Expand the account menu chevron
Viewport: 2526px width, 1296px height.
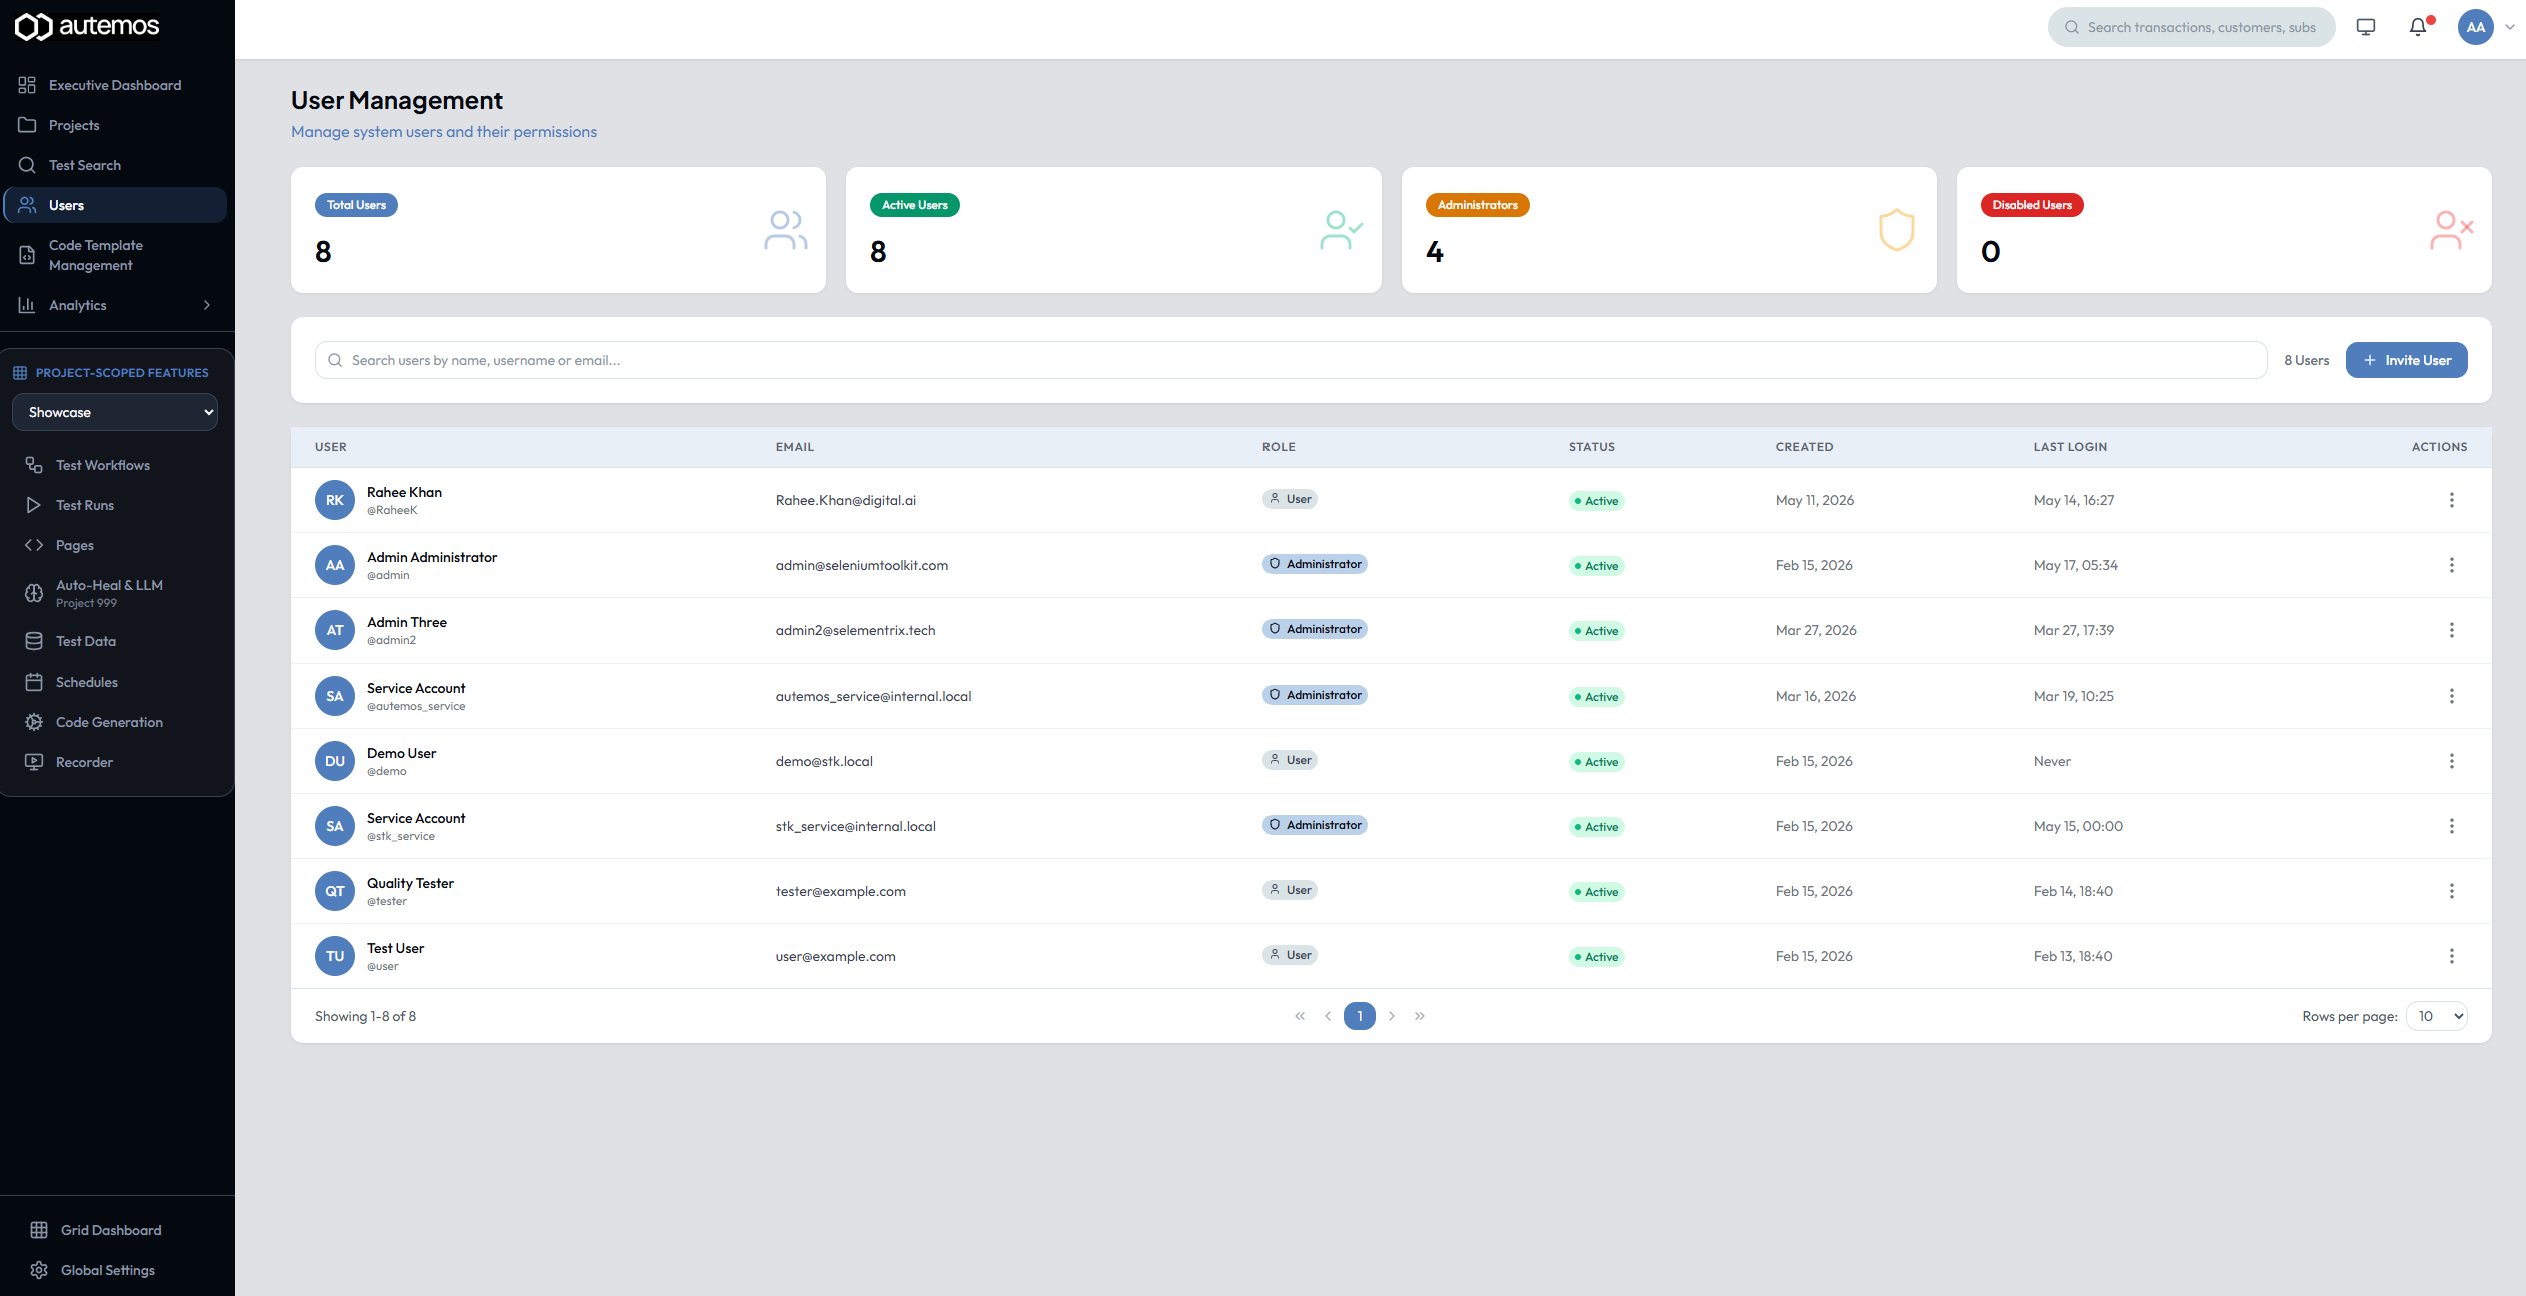(2510, 27)
